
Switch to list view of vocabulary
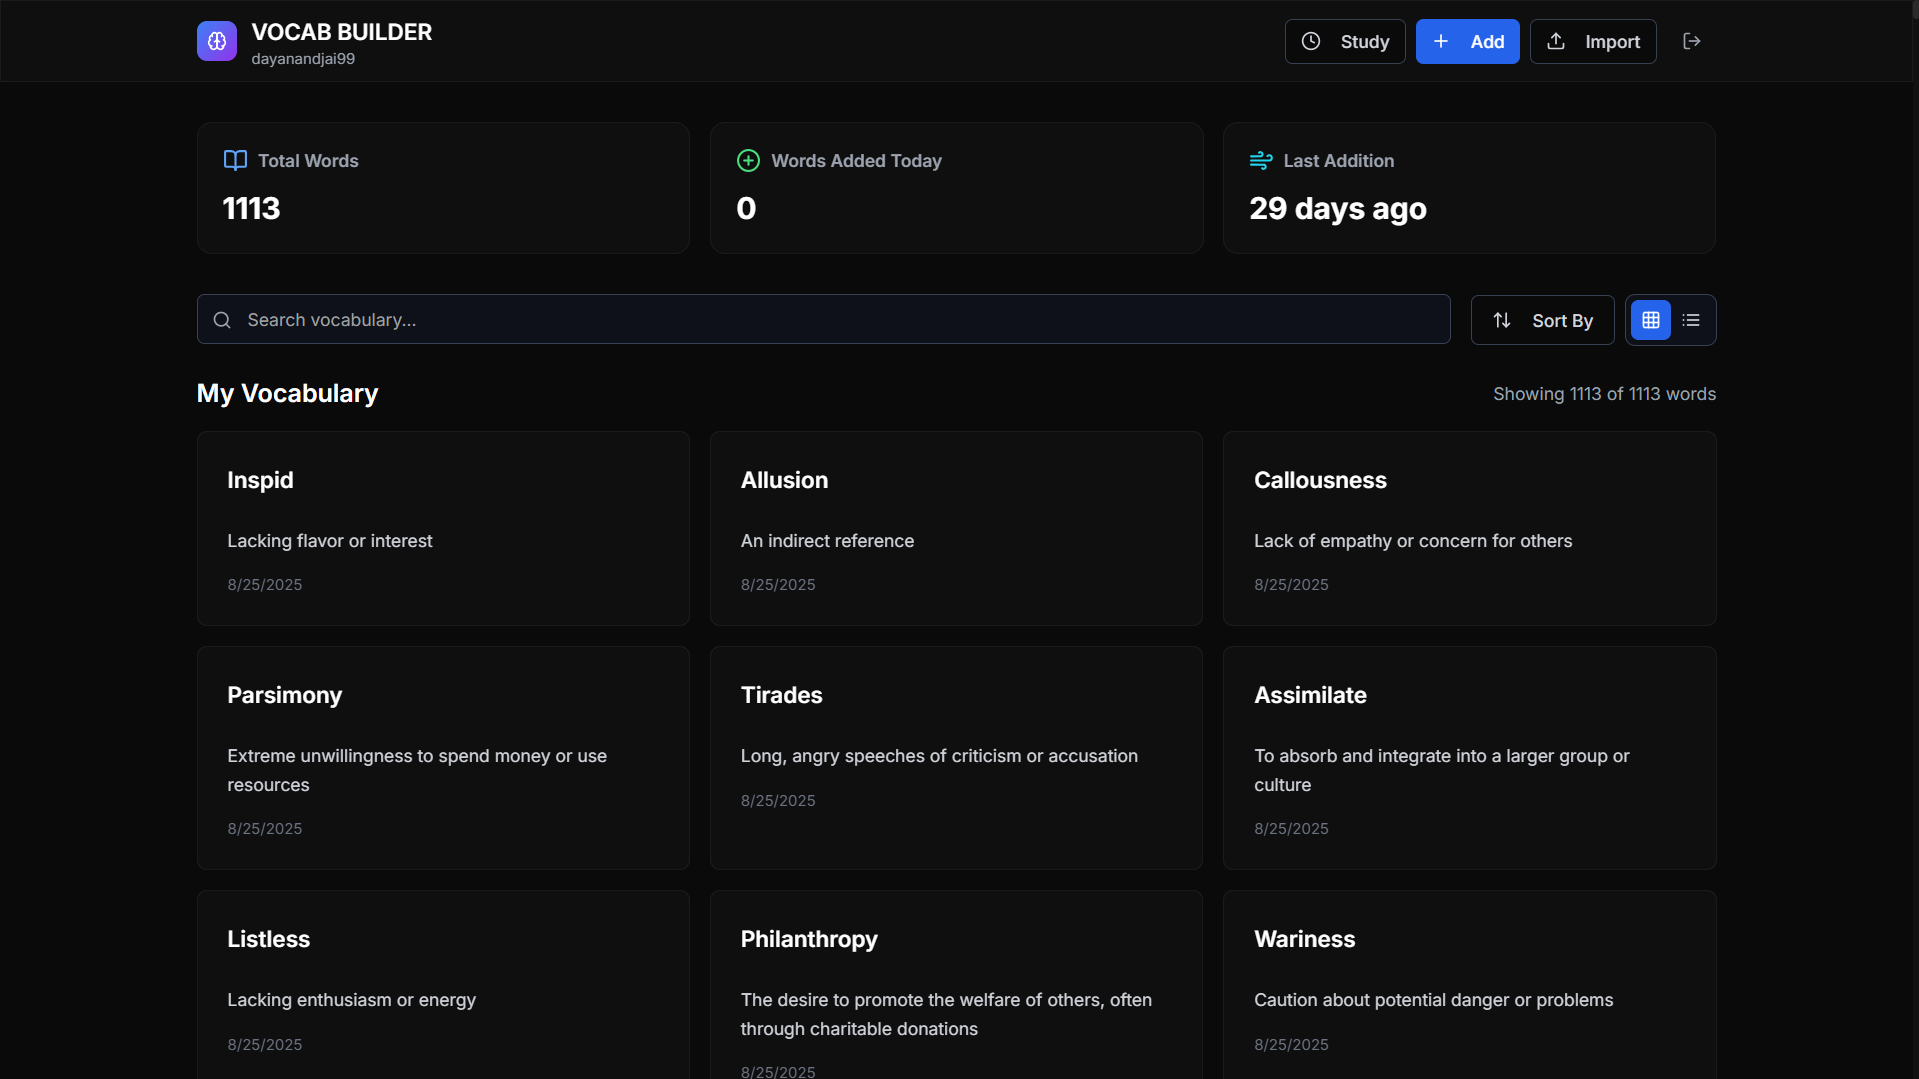pos(1691,319)
